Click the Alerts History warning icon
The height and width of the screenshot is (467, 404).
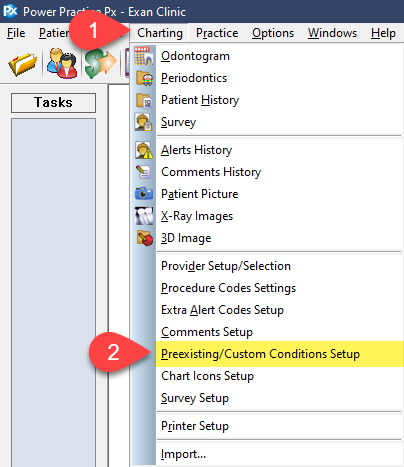(x=144, y=150)
